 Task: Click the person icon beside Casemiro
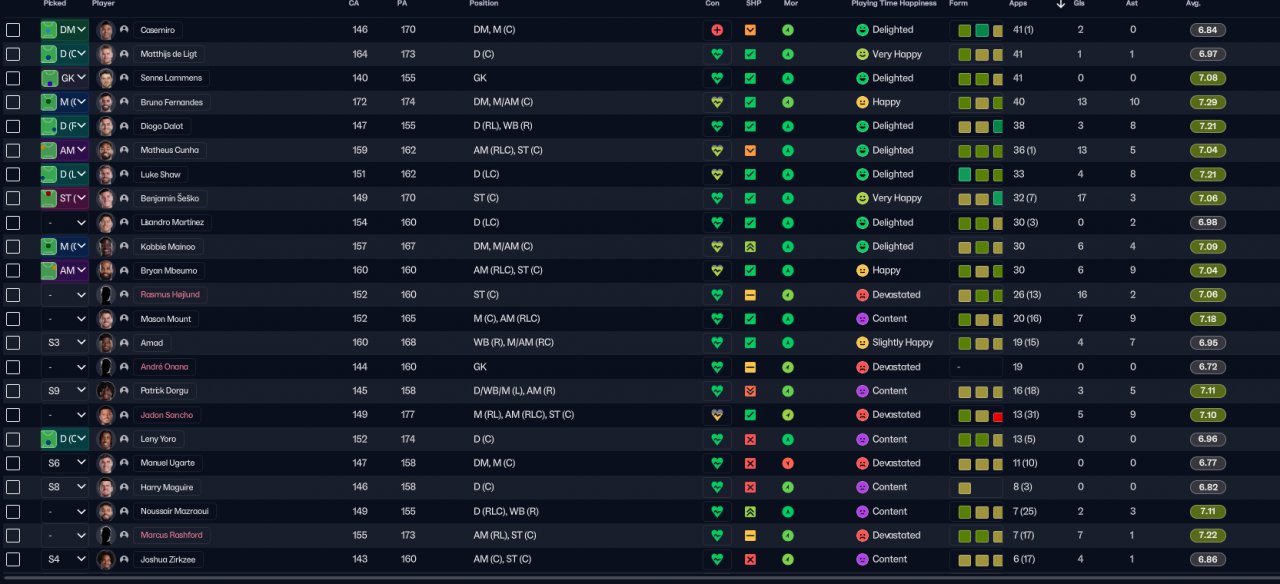[124, 30]
